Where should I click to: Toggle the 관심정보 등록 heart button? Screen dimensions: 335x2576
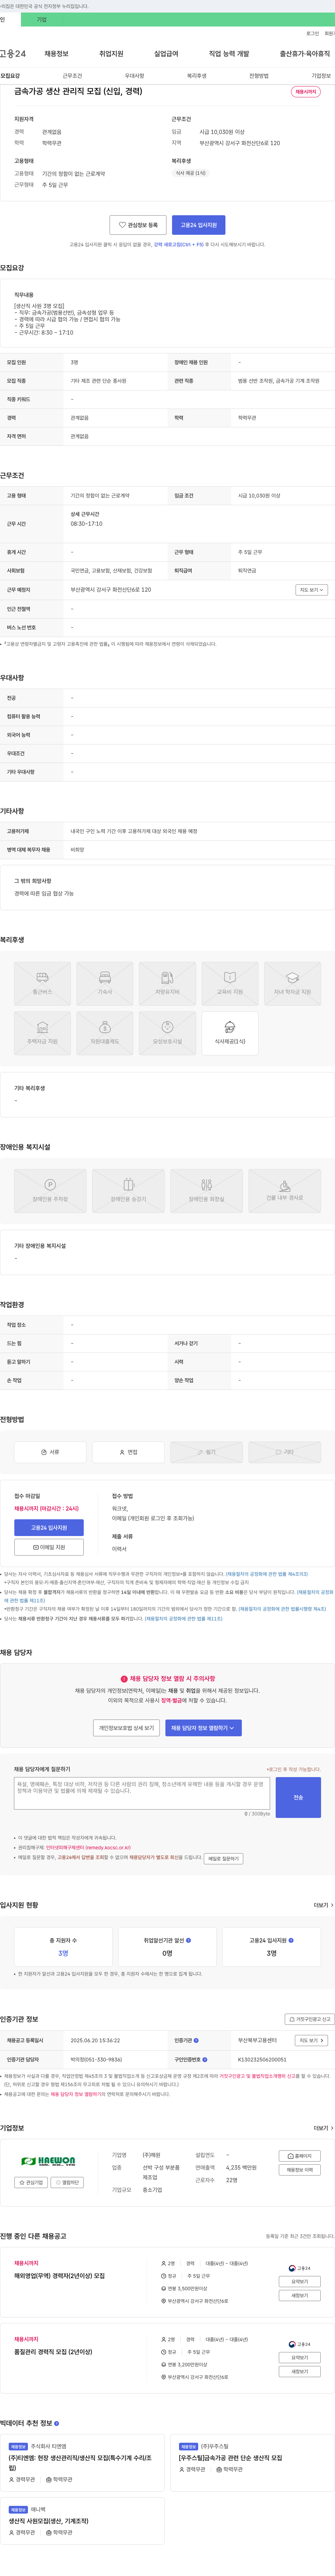click(x=138, y=225)
